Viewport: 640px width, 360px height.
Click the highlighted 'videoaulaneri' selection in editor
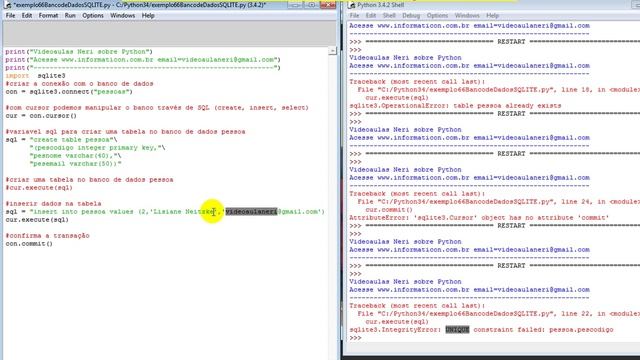click(x=251, y=211)
